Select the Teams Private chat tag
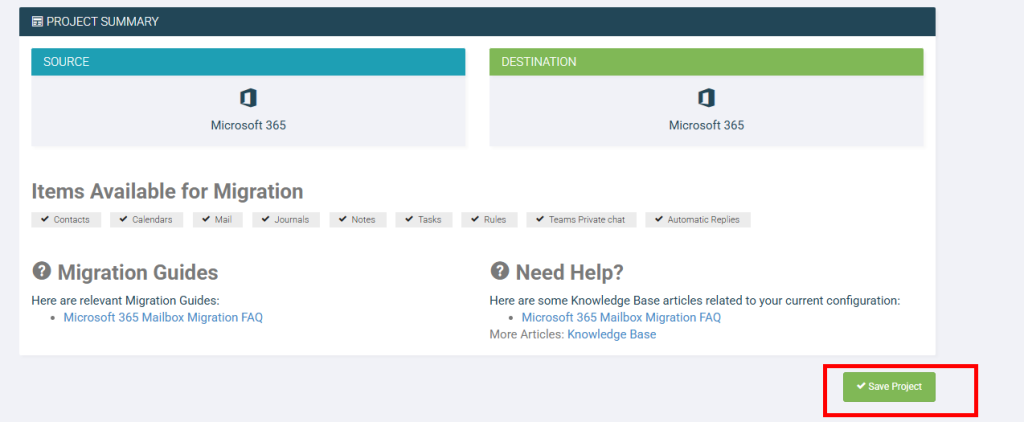This screenshot has height=422, width=1024. pos(581,219)
